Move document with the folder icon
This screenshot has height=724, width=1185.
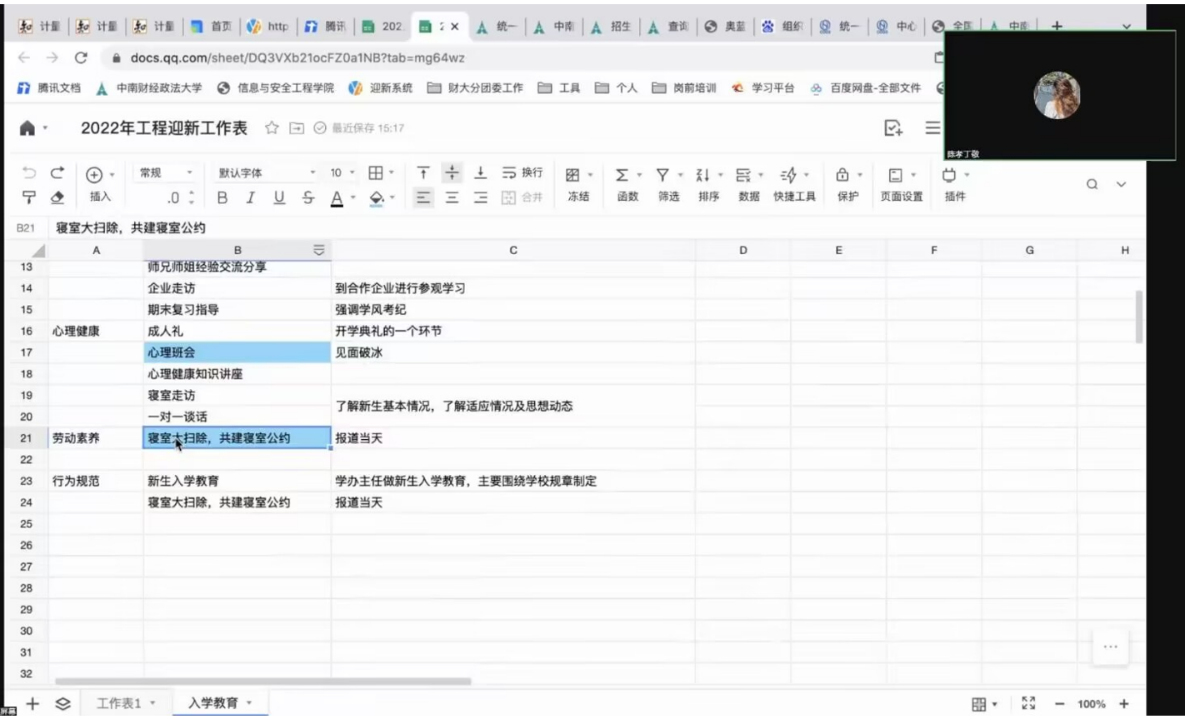(x=296, y=128)
